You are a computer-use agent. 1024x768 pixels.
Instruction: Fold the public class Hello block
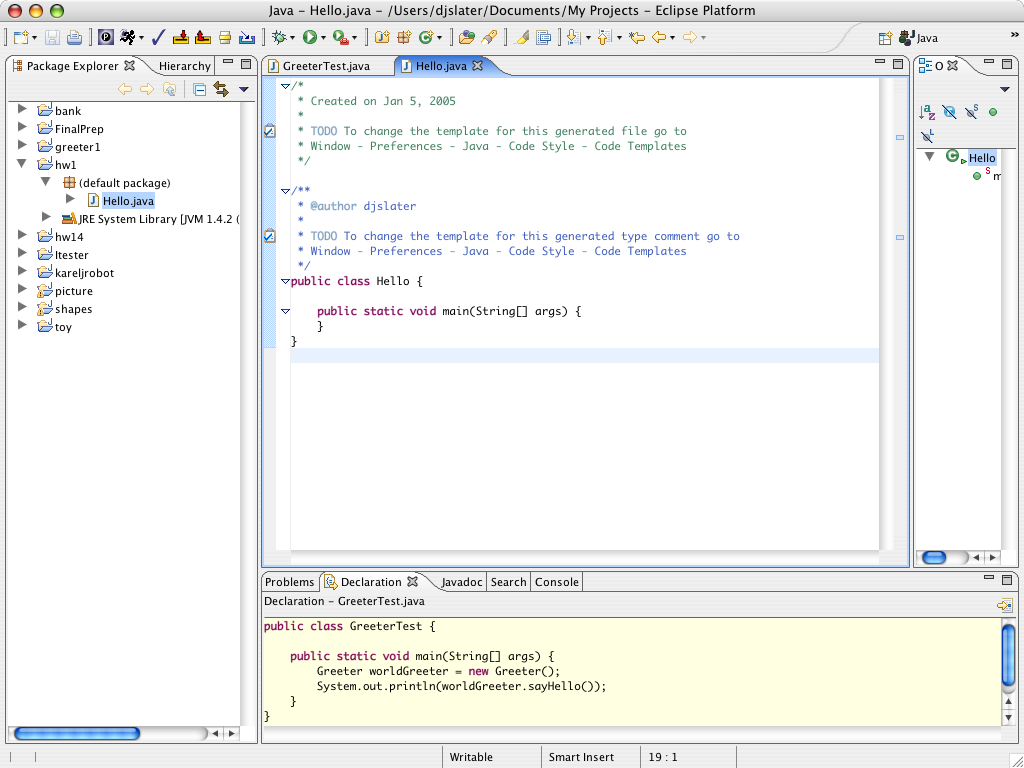(285, 281)
